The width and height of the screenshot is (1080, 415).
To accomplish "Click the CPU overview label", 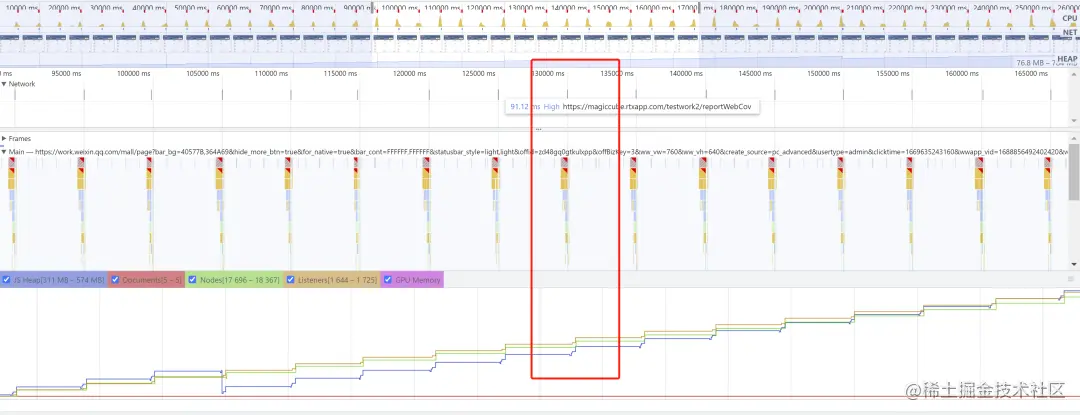I will (x=1069, y=19).
